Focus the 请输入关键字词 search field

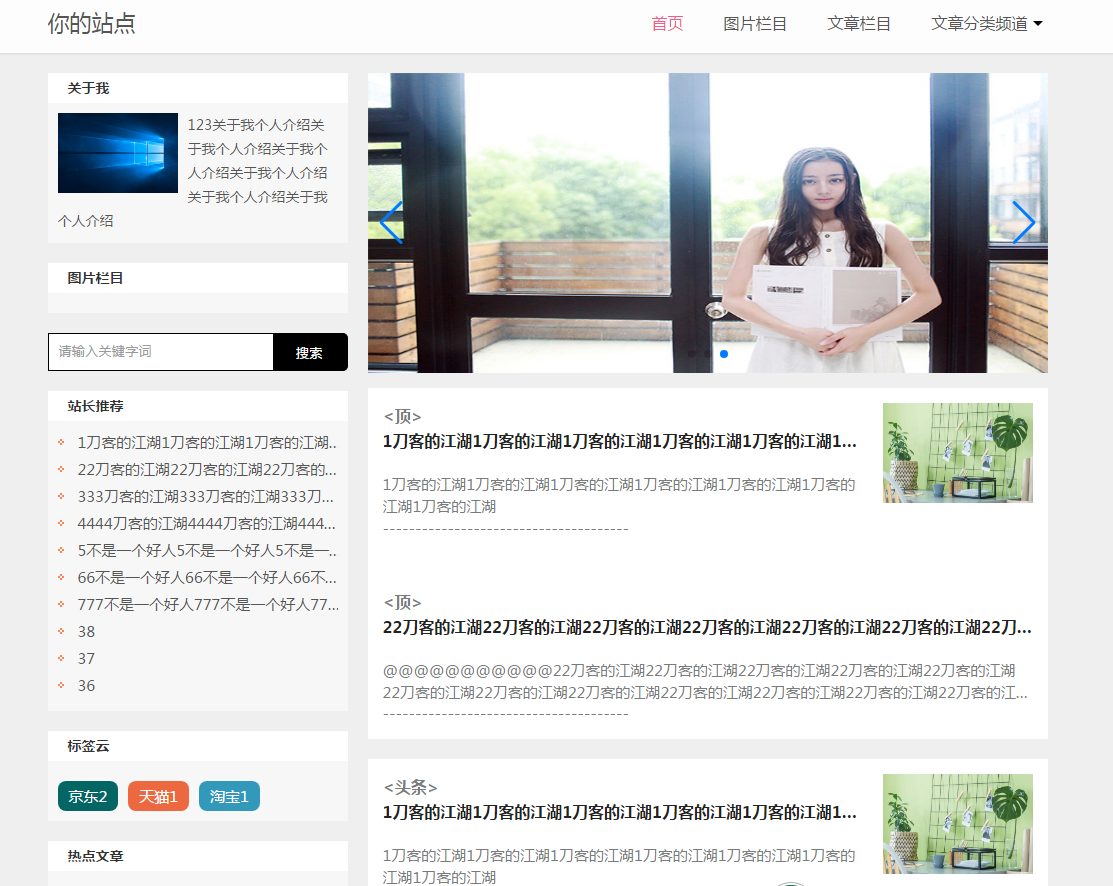pos(161,352)
